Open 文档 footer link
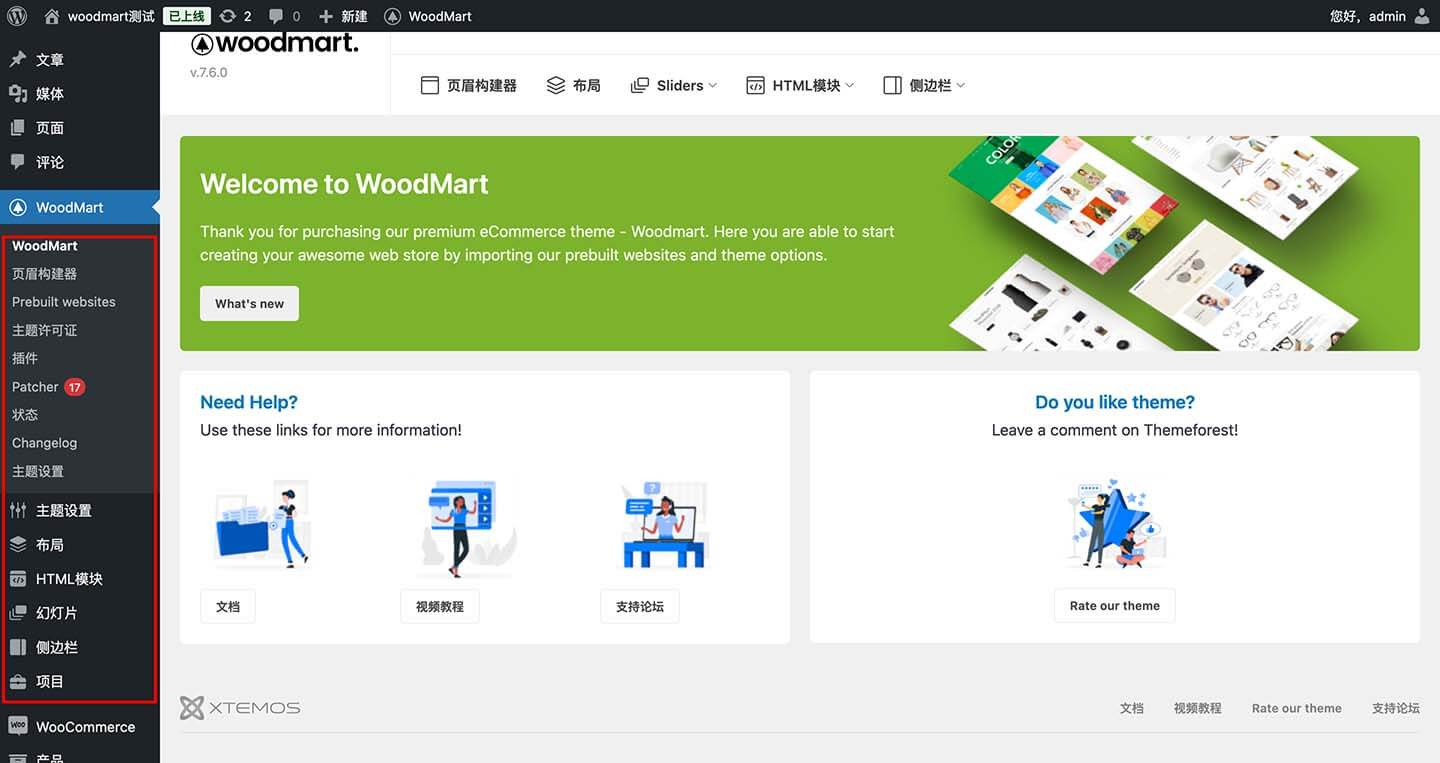This screenshot has width=1440, height=763. 1132,708
